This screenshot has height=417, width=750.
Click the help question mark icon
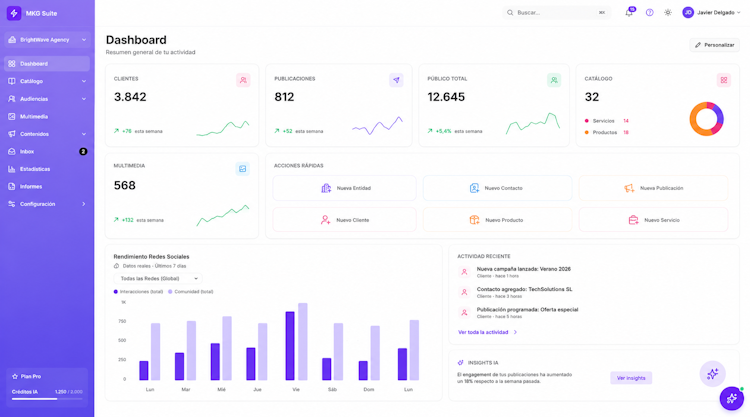[649, 13]
